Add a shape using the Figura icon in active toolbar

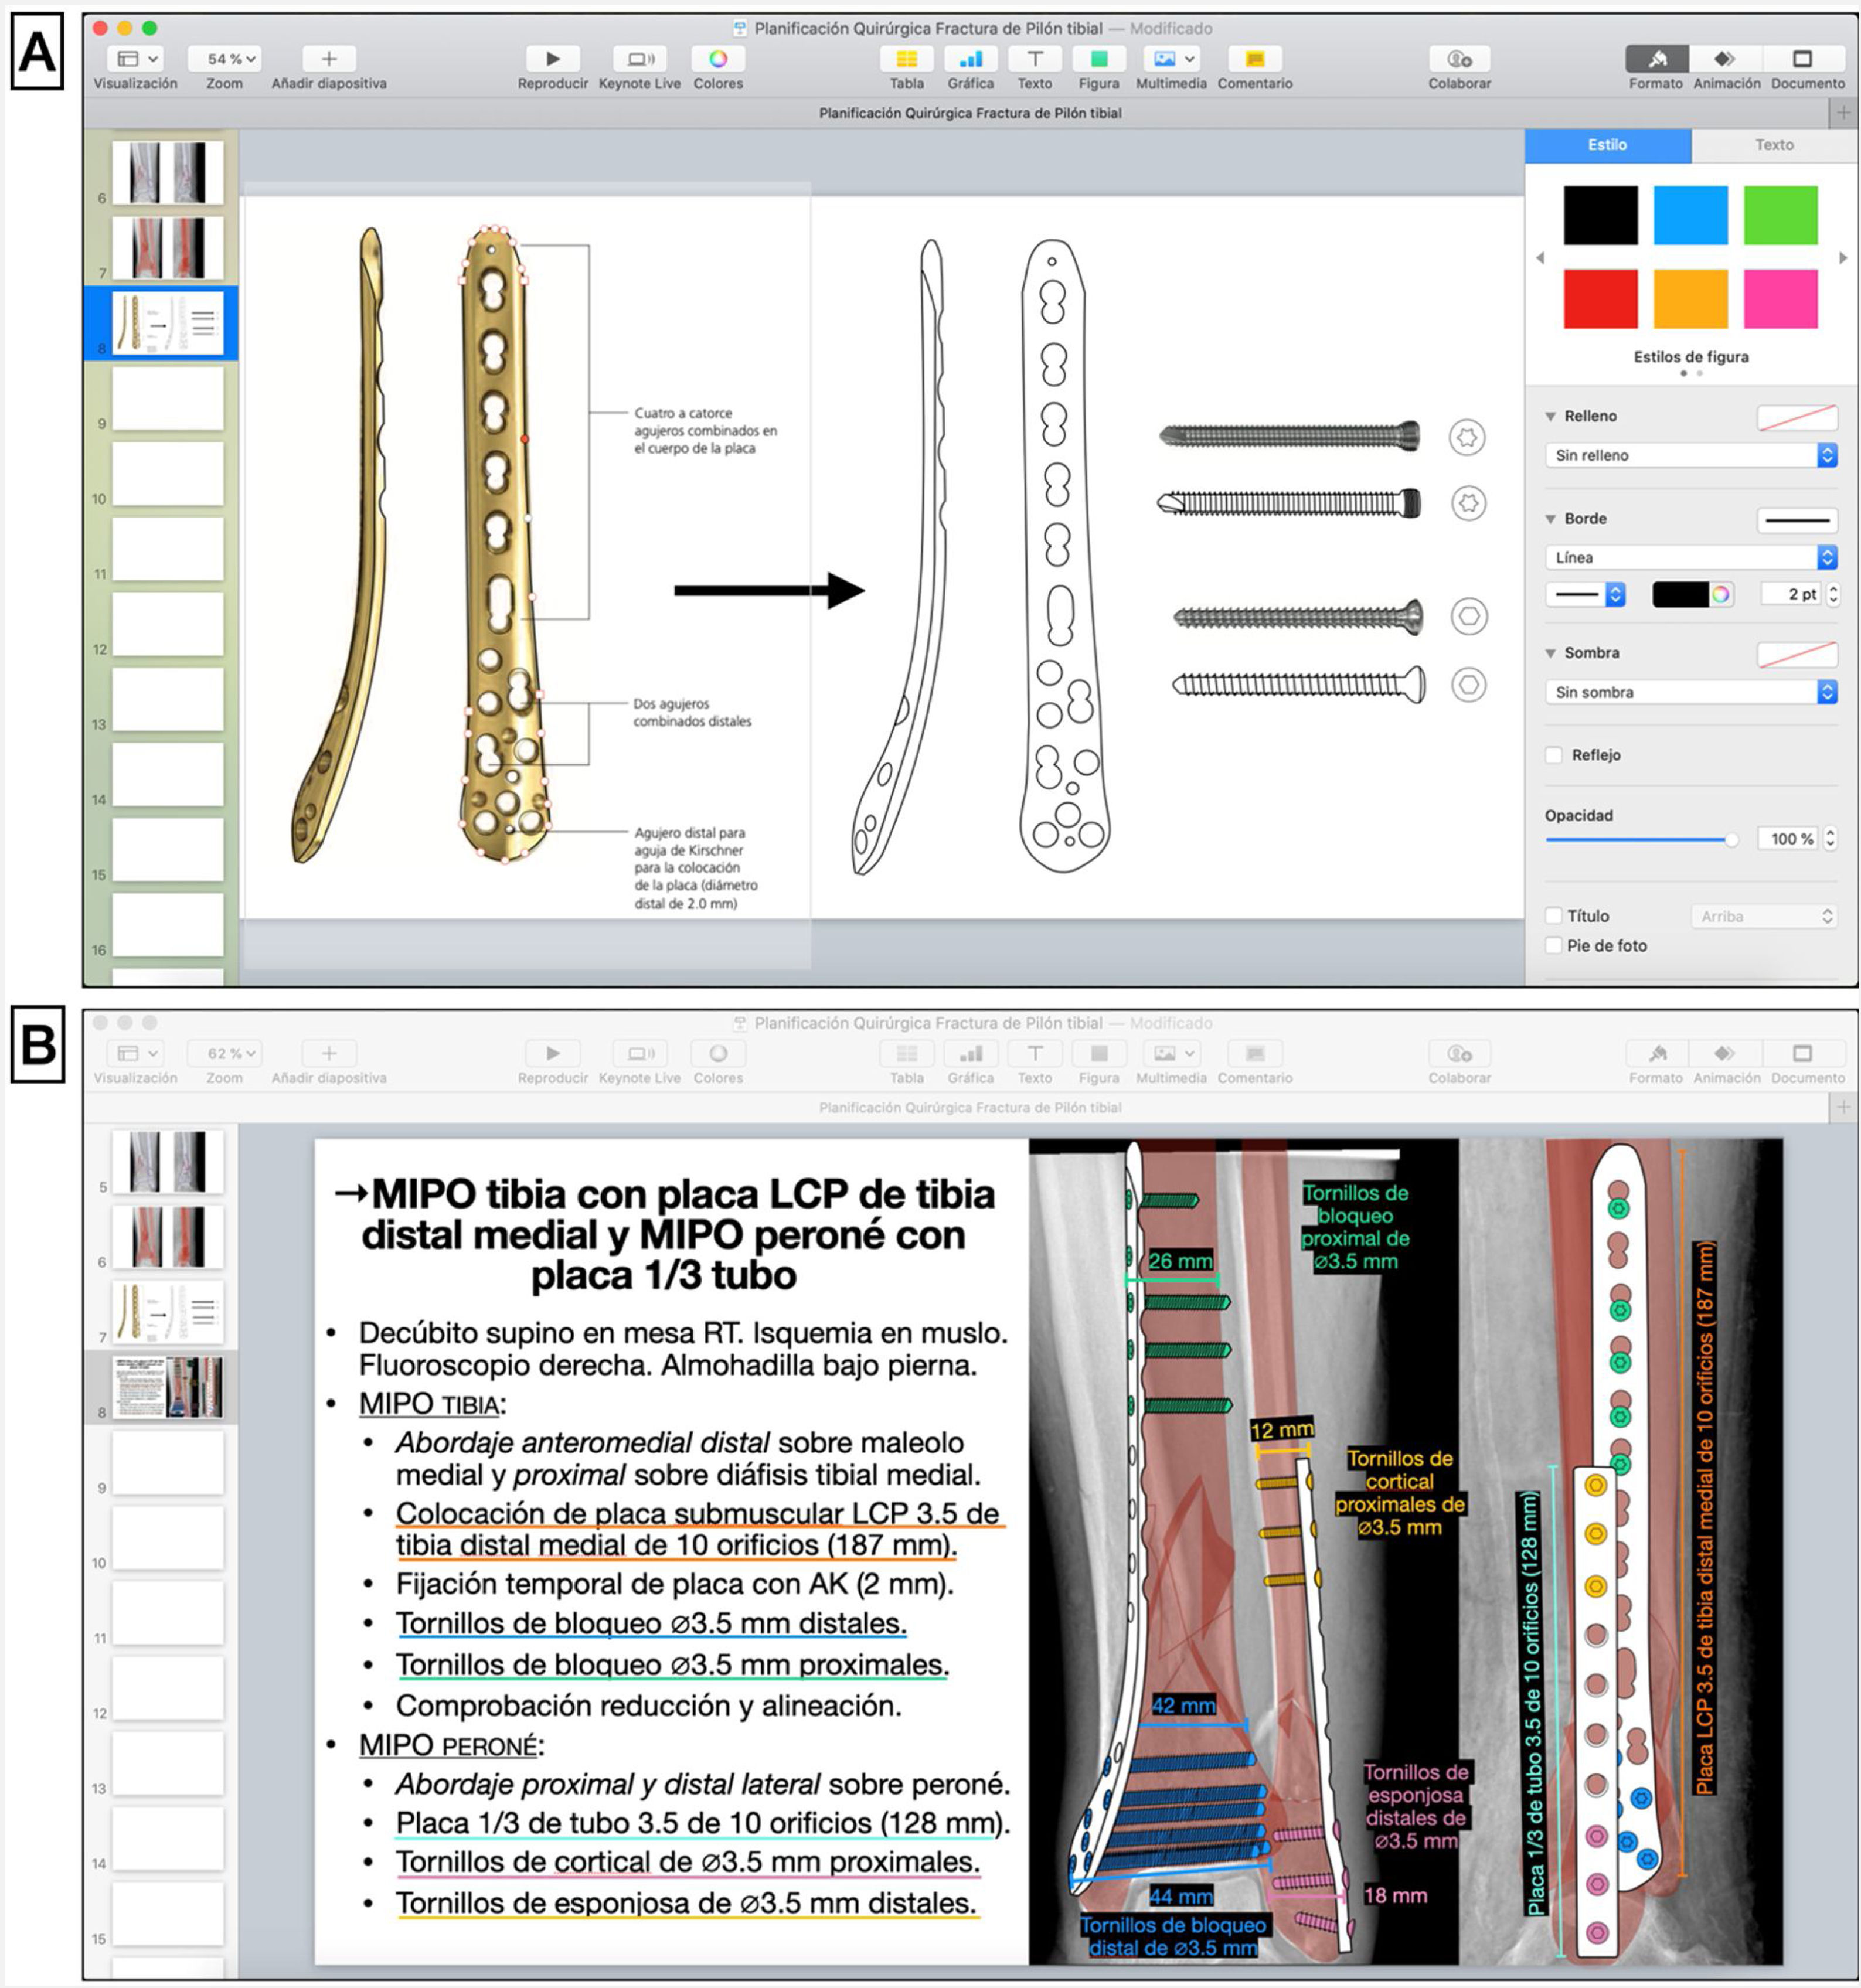[1098, 59]
